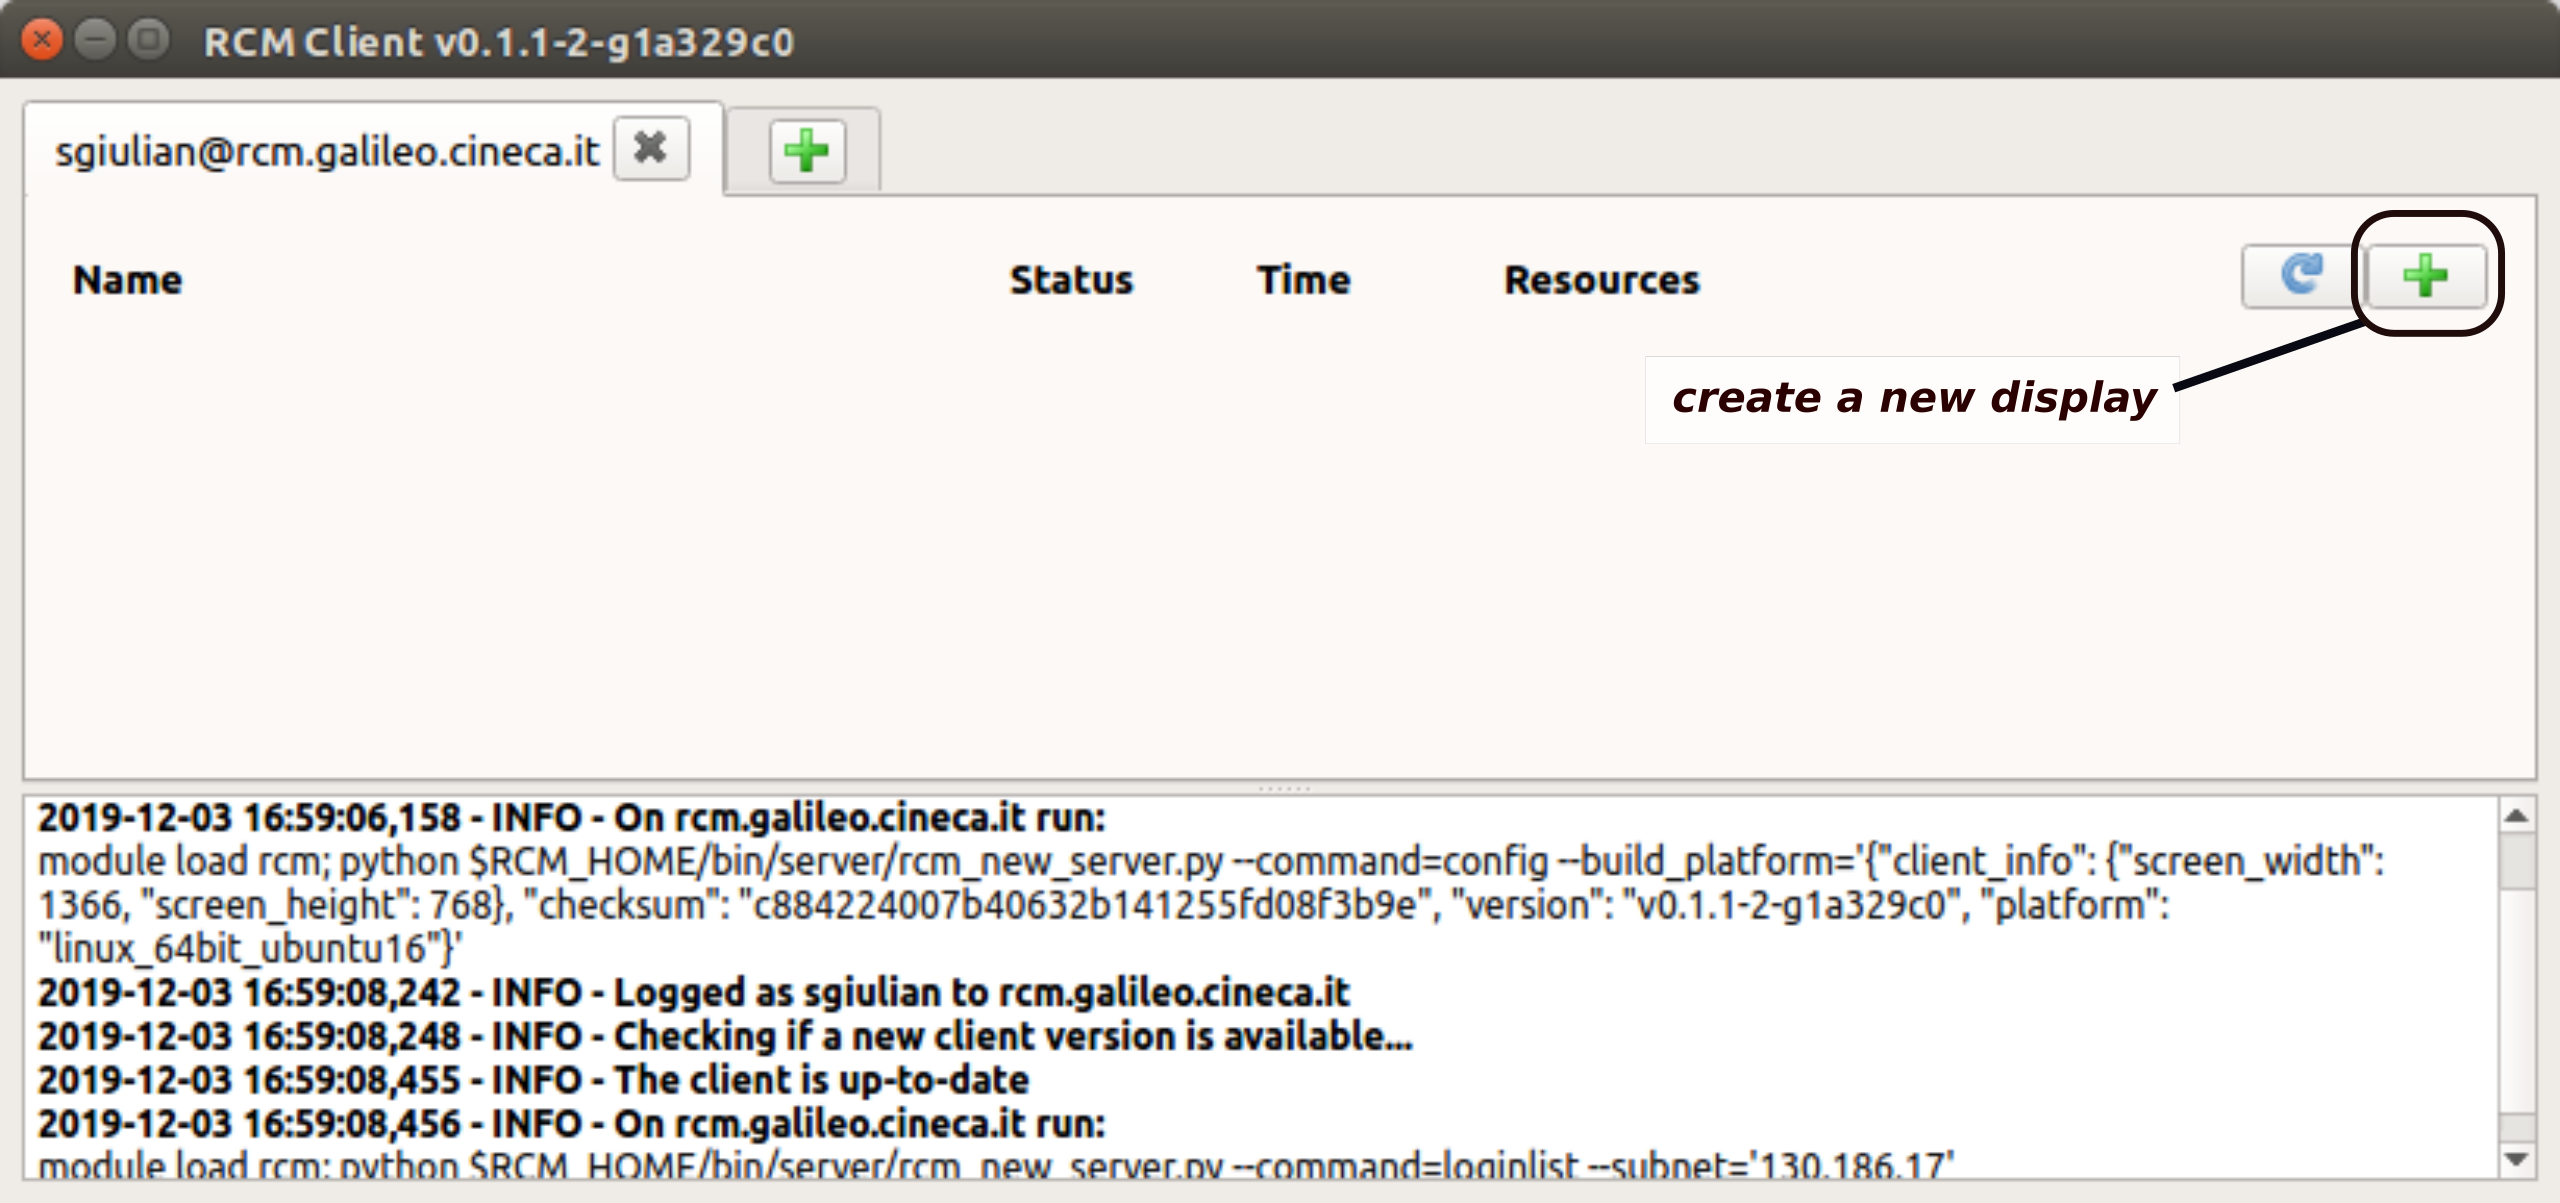The height and width of the screenshot is (1203, 2560).
Task: Click the Time column header
Action: 1304,280
